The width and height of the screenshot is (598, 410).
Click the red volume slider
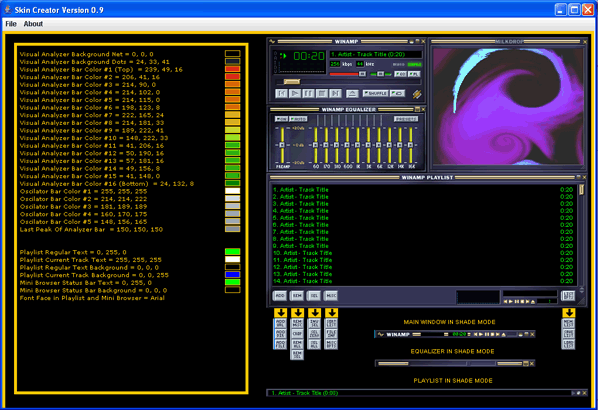click(347, 74)
